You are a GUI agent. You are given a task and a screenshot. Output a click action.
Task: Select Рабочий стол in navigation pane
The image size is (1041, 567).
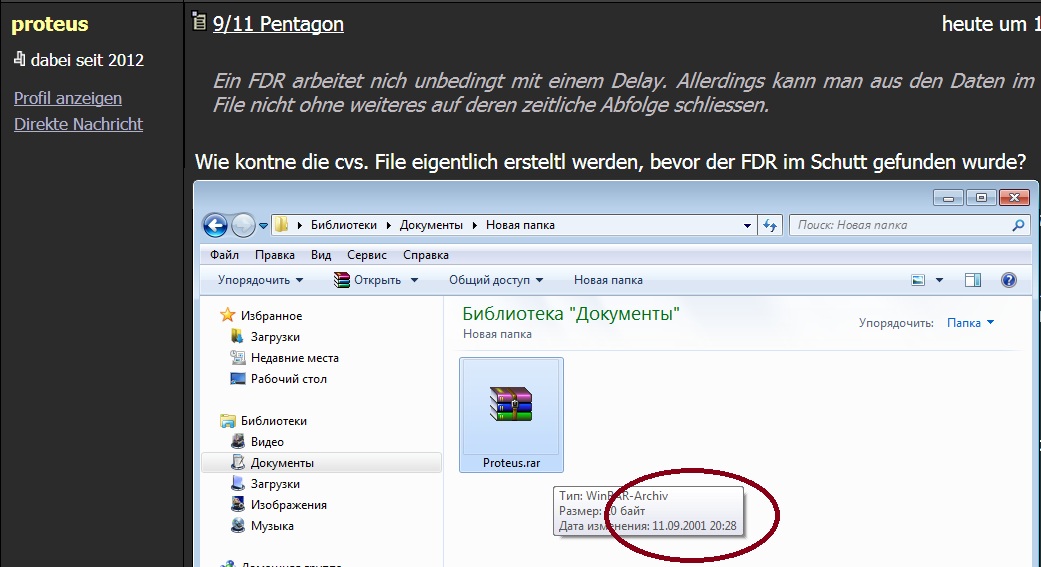coord(288,379)
